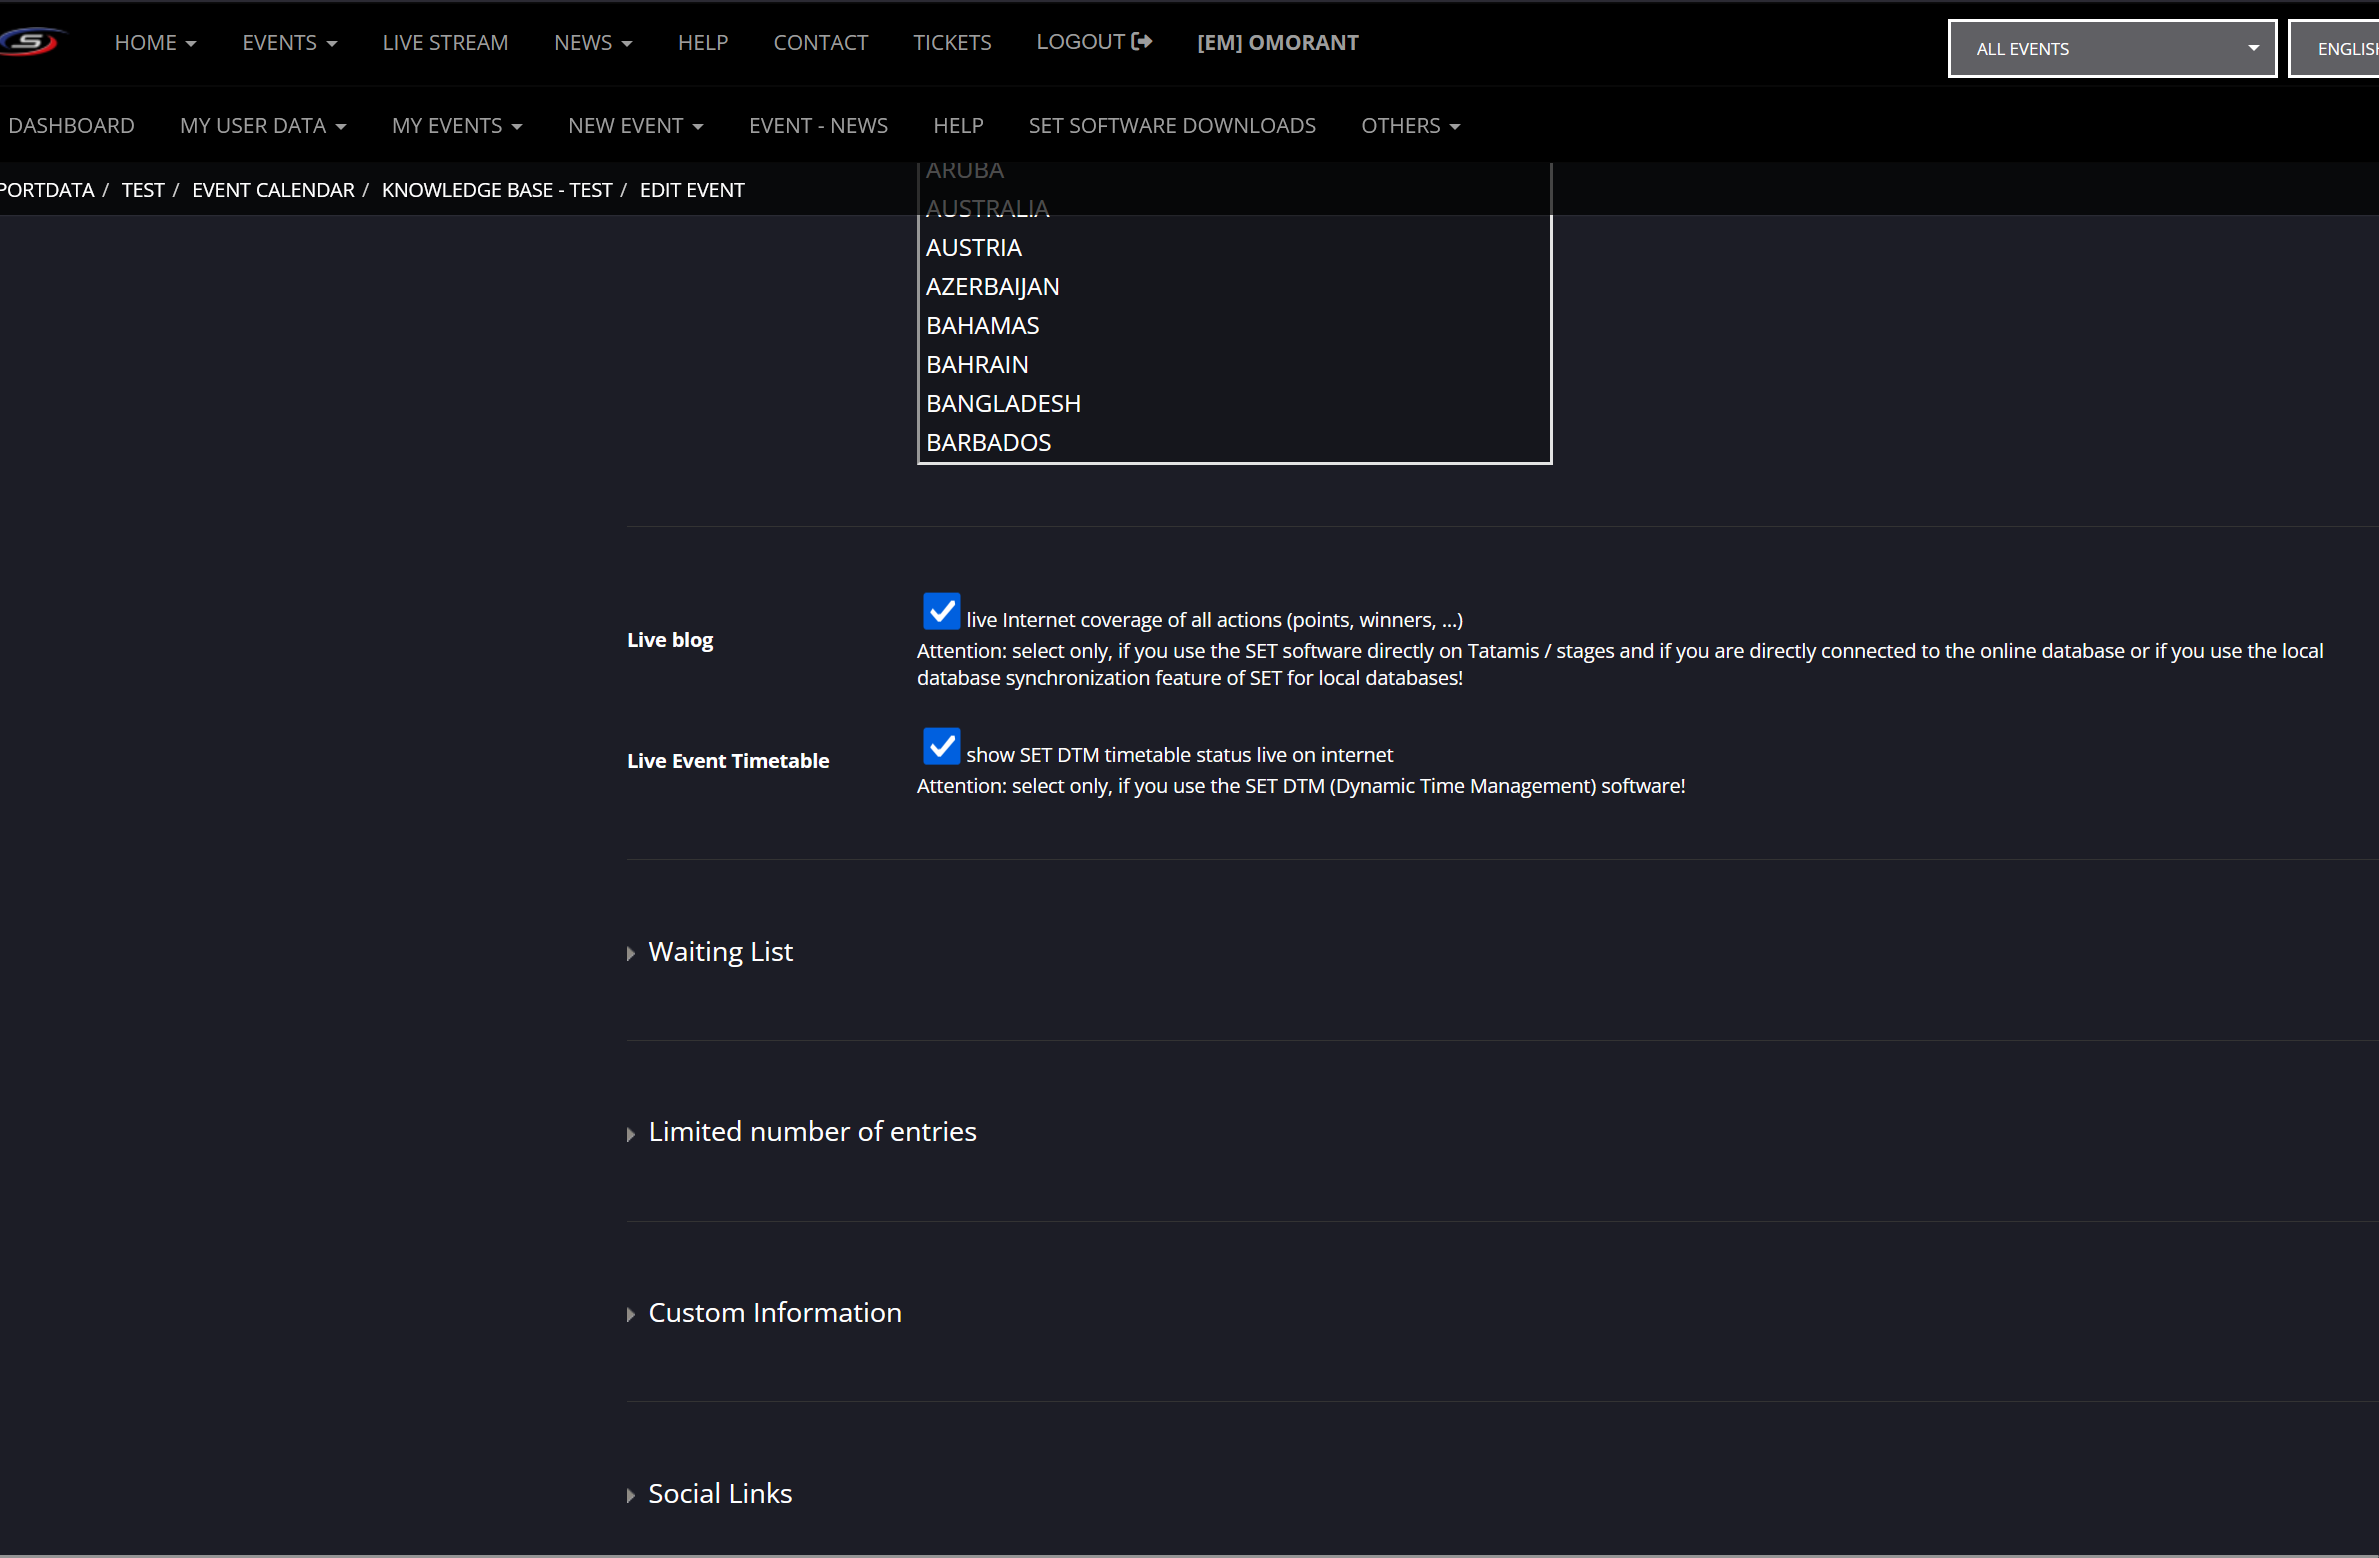Go to Live Stream page

[445, 43]
